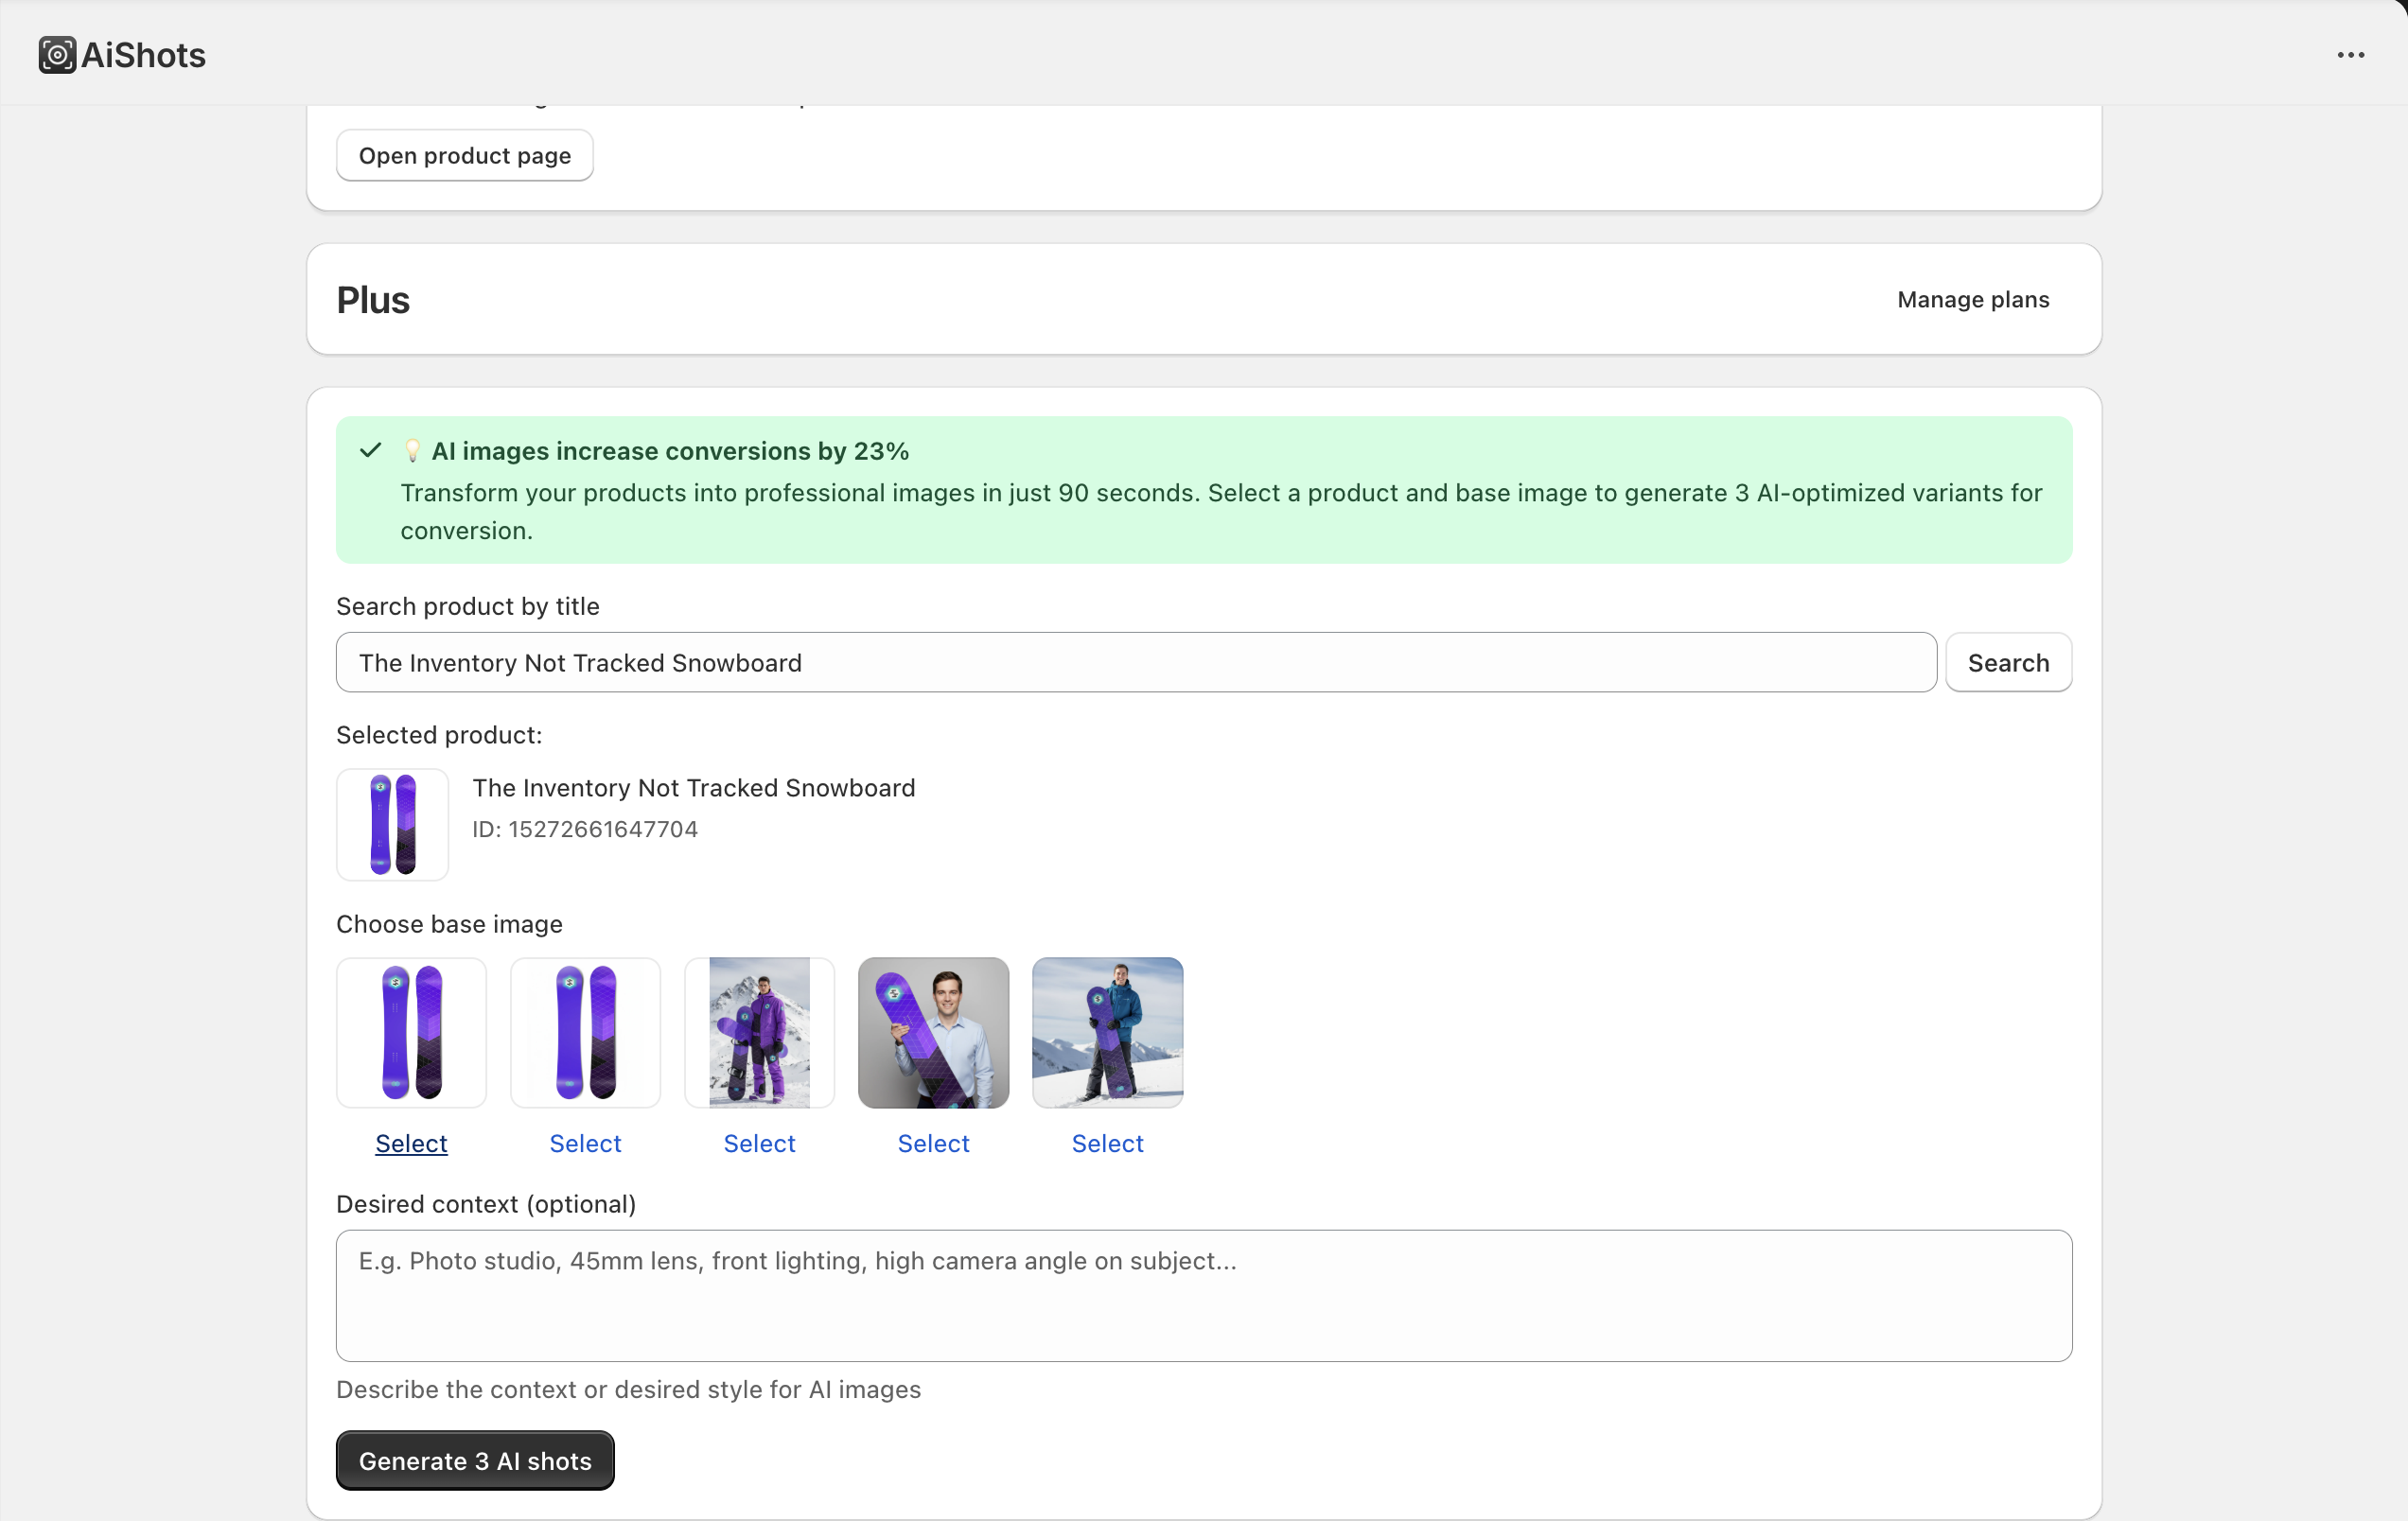The height and width of the screenshot is (1521, 2408).
Task: Click the lightbulb icon in the banner
Action: [x=412, y=451]
